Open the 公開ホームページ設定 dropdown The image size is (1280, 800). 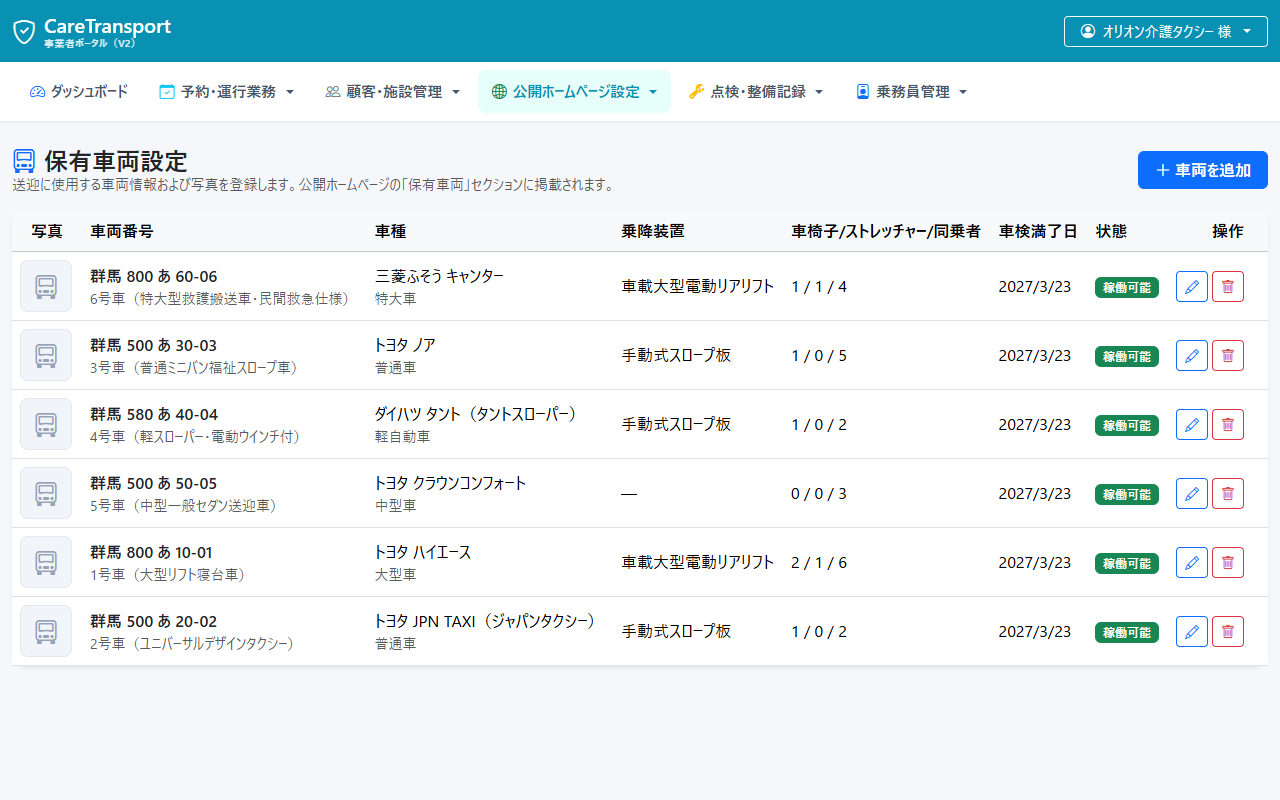click(575, 92)
